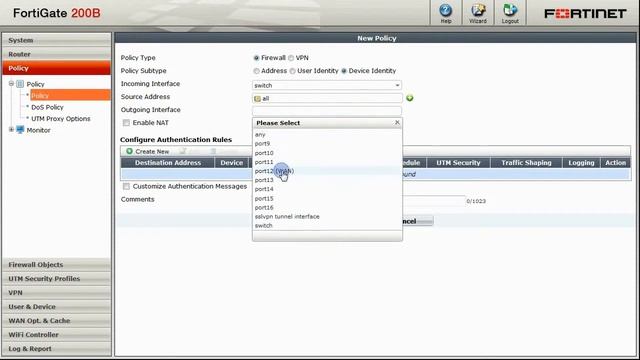
Task: Select 'any' in interface list
Action: coord(260,135)
